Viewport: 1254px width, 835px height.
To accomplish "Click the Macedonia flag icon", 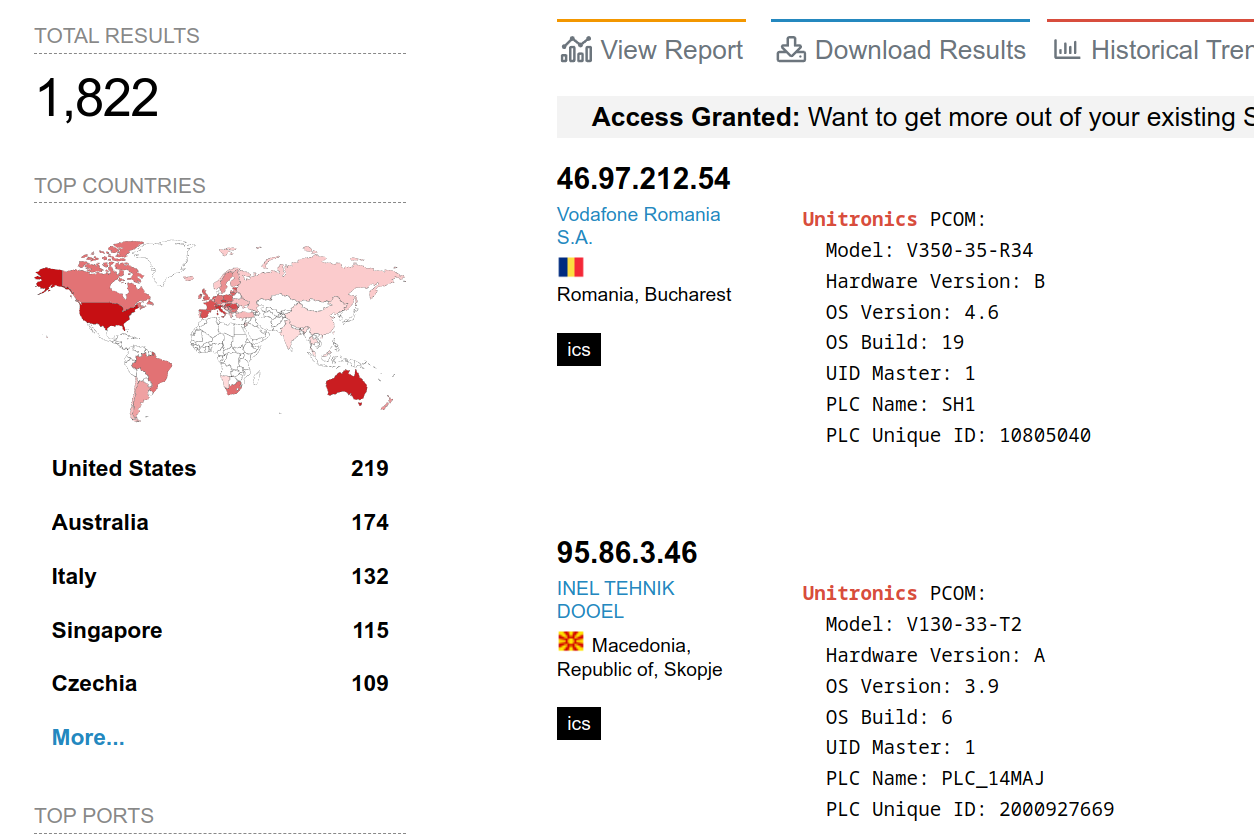I will point(570,641).
